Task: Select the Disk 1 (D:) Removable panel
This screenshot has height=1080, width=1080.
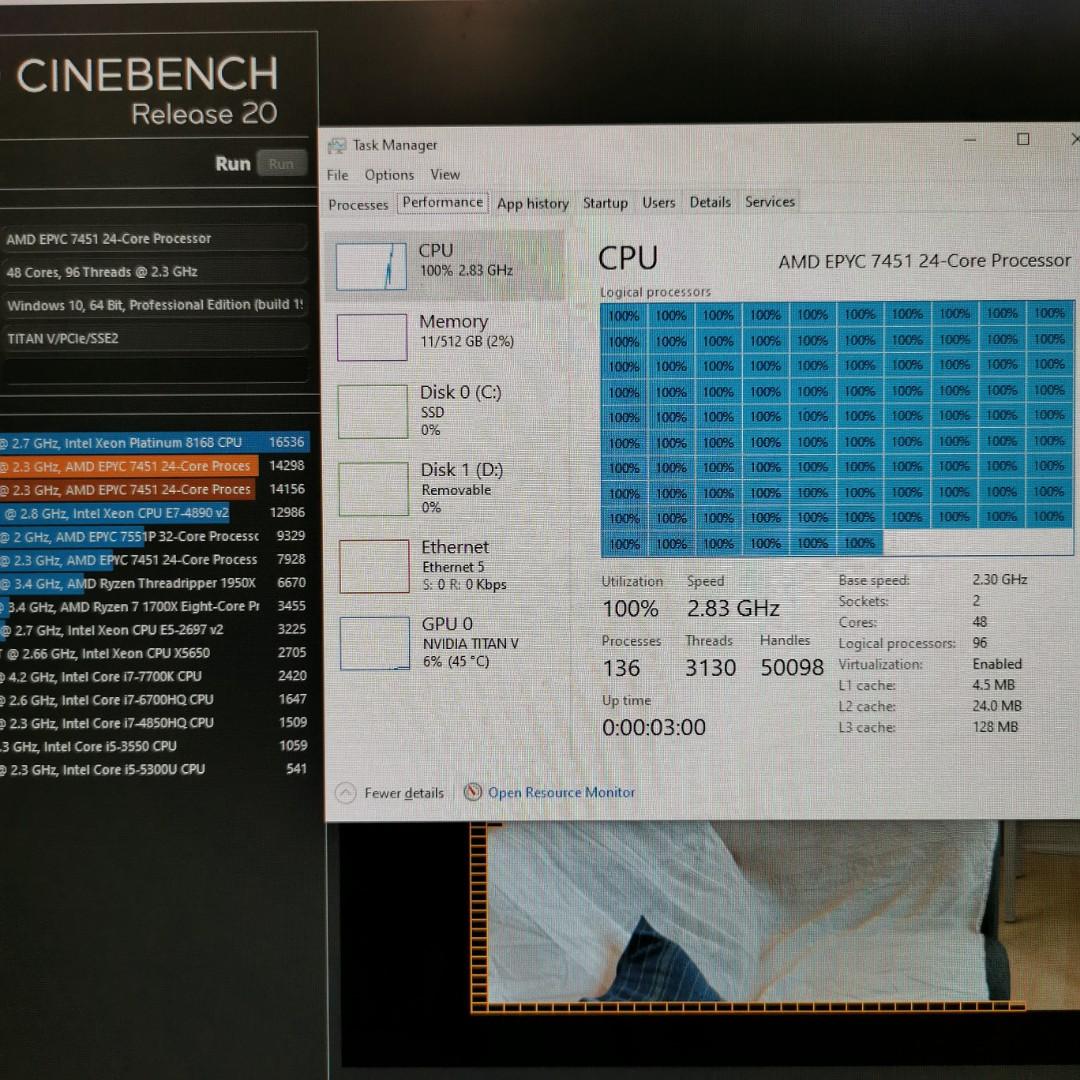Action: (450, 488)
